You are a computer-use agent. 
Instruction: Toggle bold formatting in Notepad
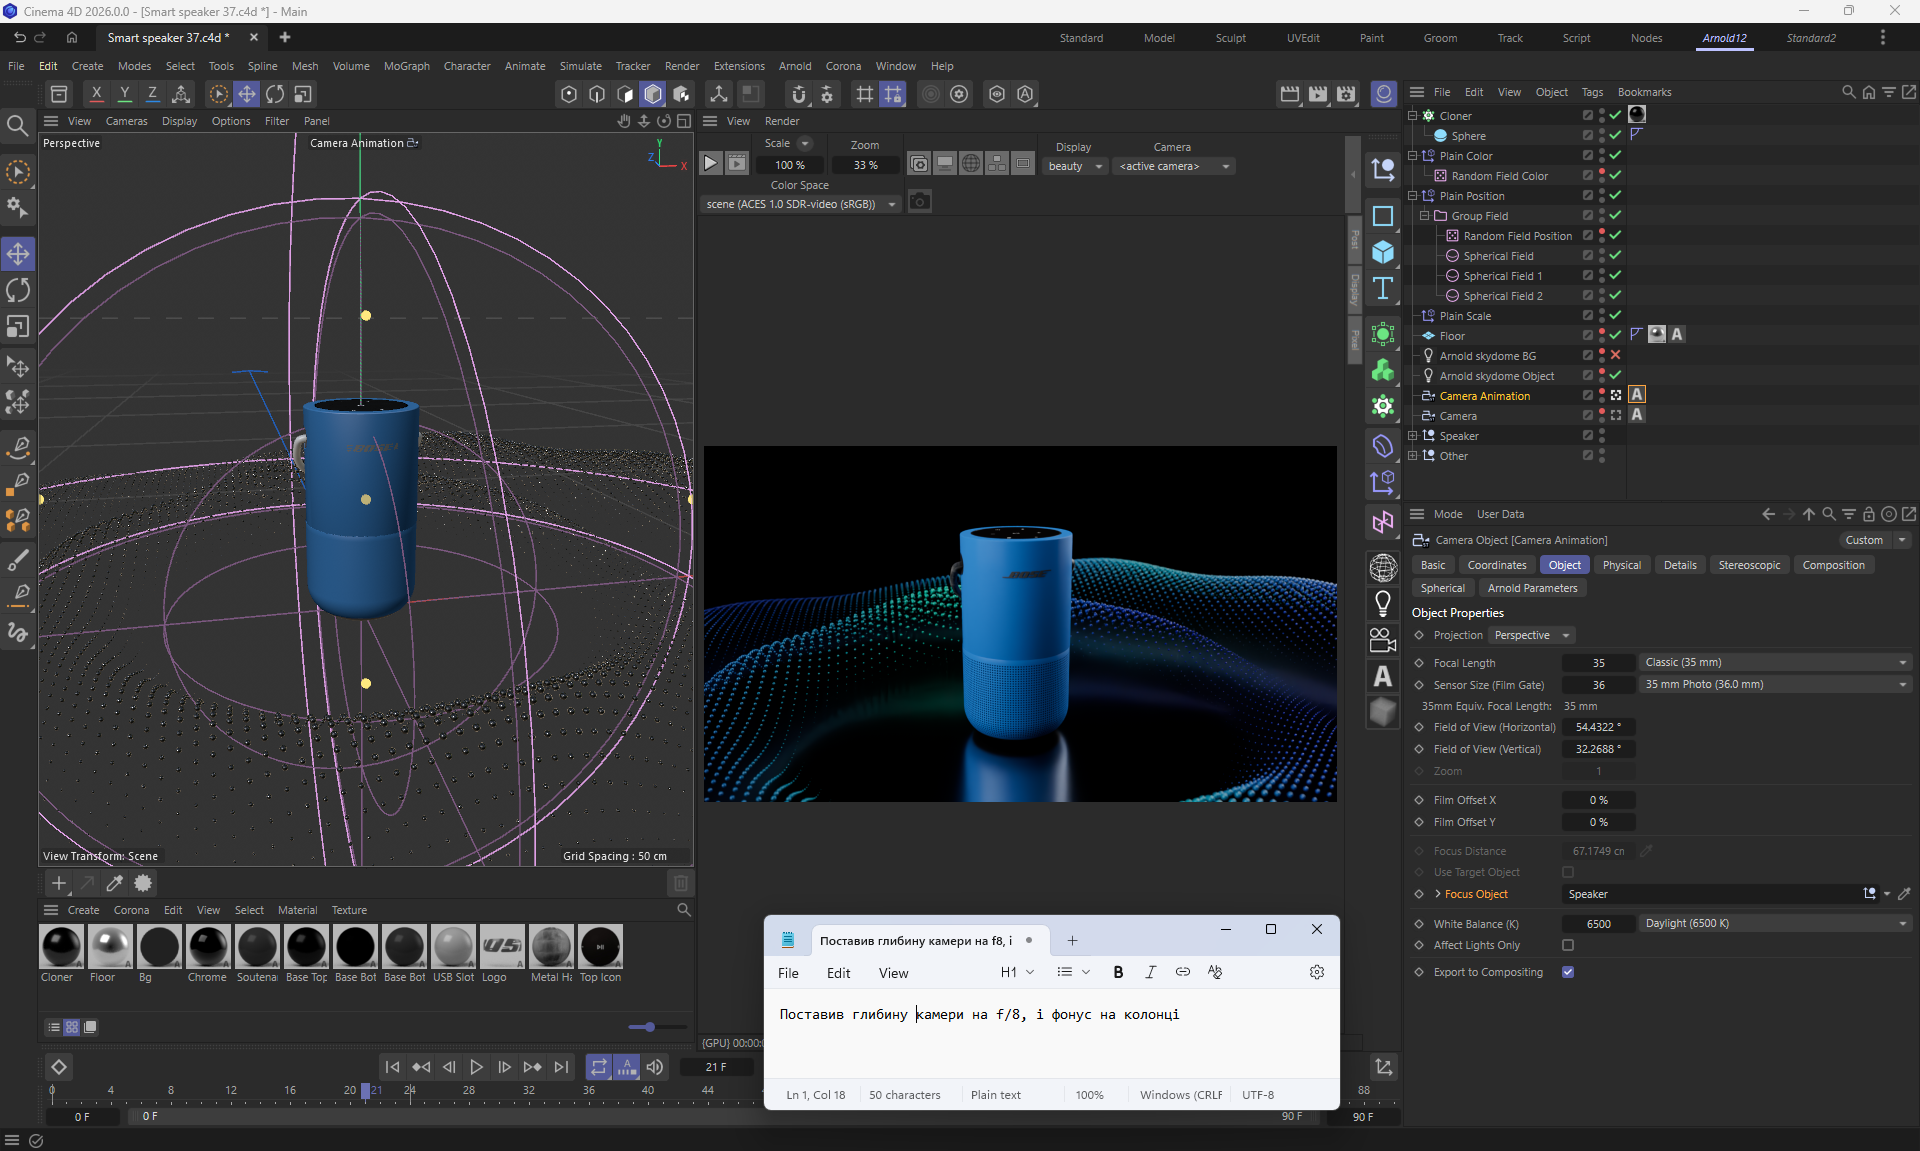(1118, 972)
